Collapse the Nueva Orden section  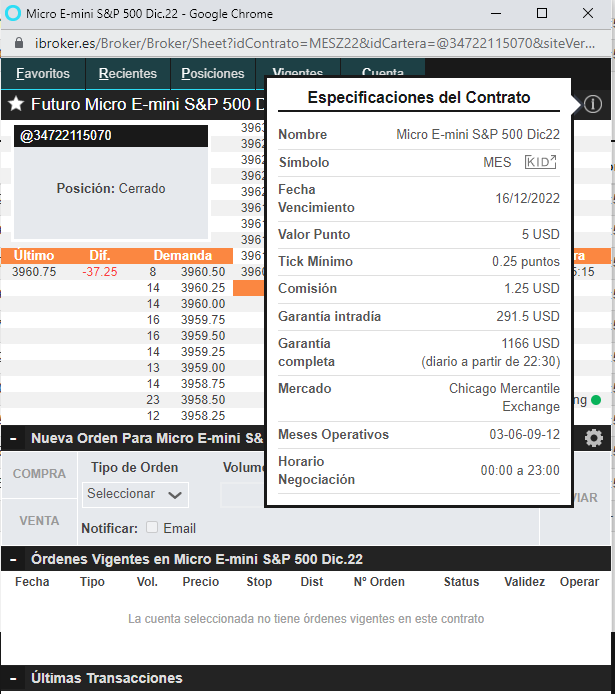13,439
